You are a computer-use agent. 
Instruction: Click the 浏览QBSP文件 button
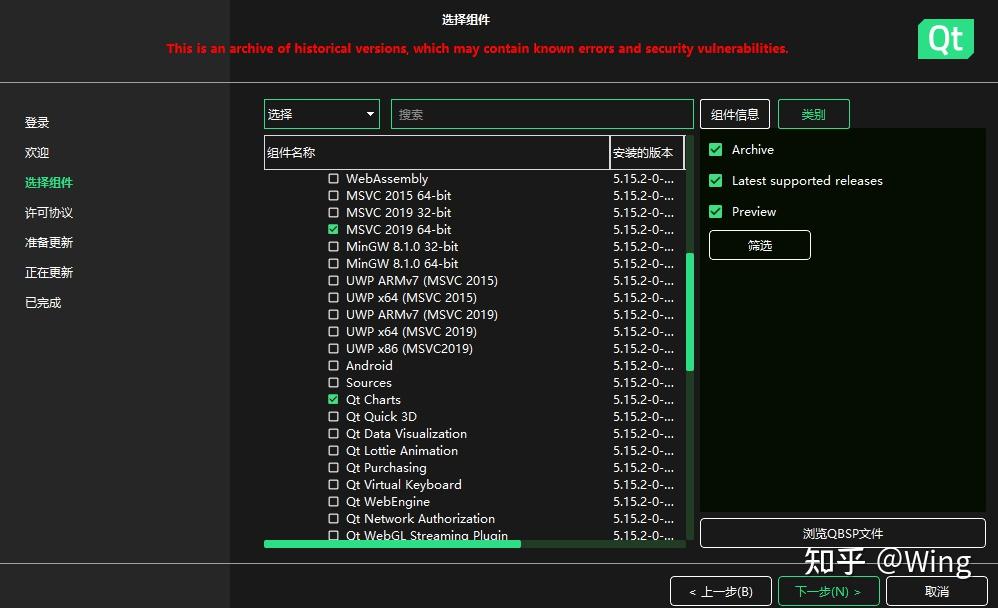pos(843,533)
